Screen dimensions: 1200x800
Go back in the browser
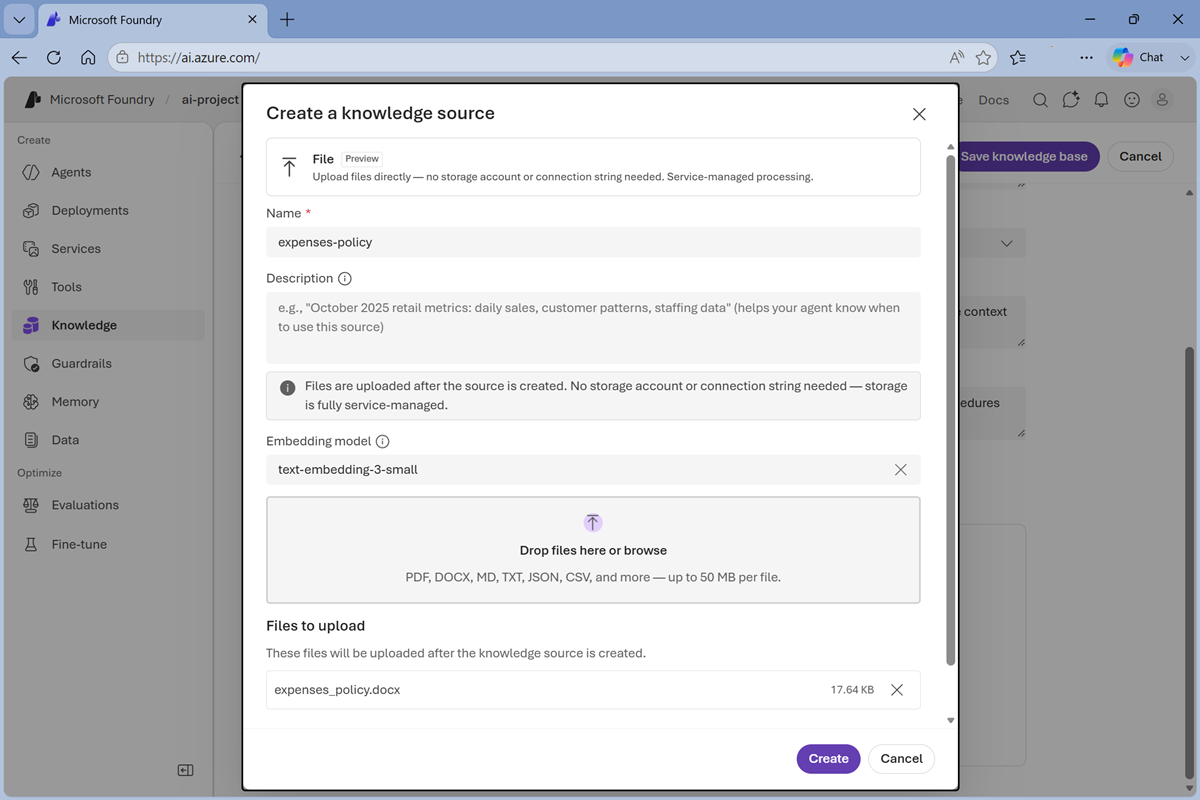click(x=19, y=58)
